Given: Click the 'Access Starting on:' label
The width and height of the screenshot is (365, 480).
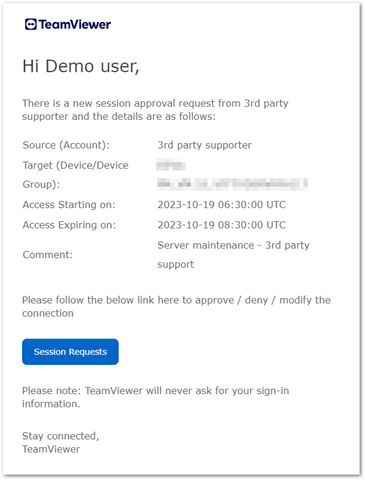Looking at the screenshot, I should [x=69, y=204].
